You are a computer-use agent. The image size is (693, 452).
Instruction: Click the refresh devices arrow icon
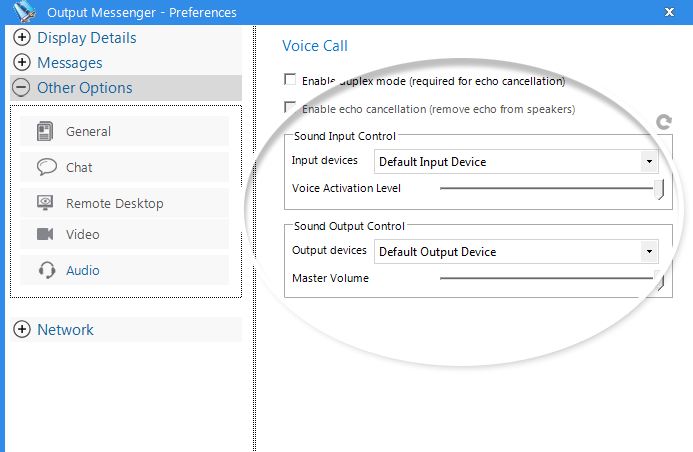pos(664,122)
